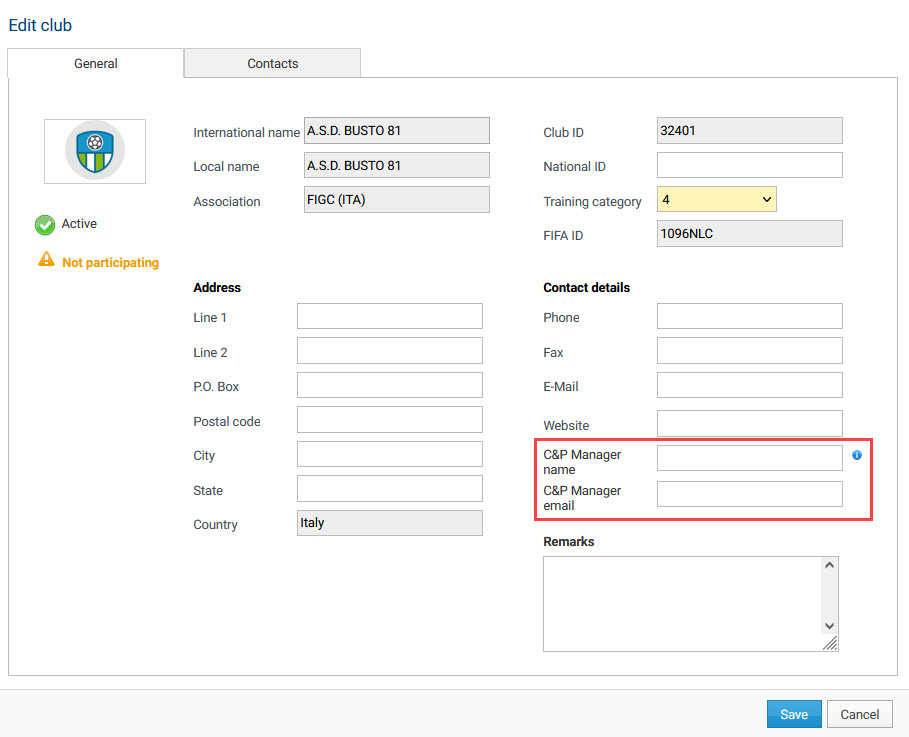
Task: Click the Not participating status text
Action: click(110, 263)
